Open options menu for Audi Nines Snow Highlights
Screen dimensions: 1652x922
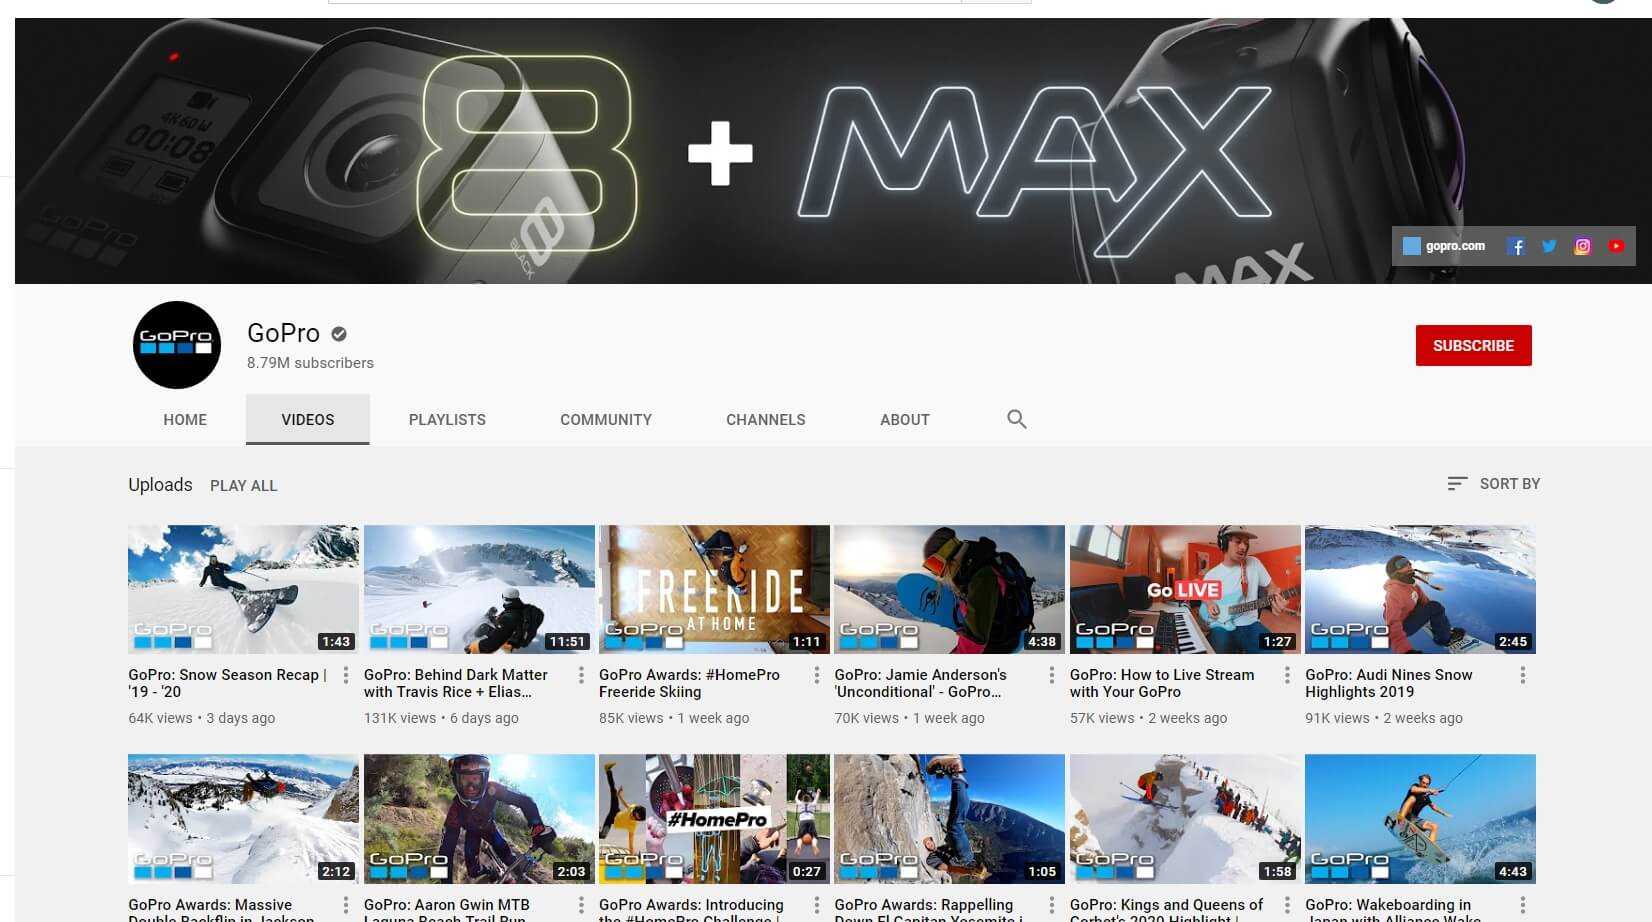coord(1523,676)
